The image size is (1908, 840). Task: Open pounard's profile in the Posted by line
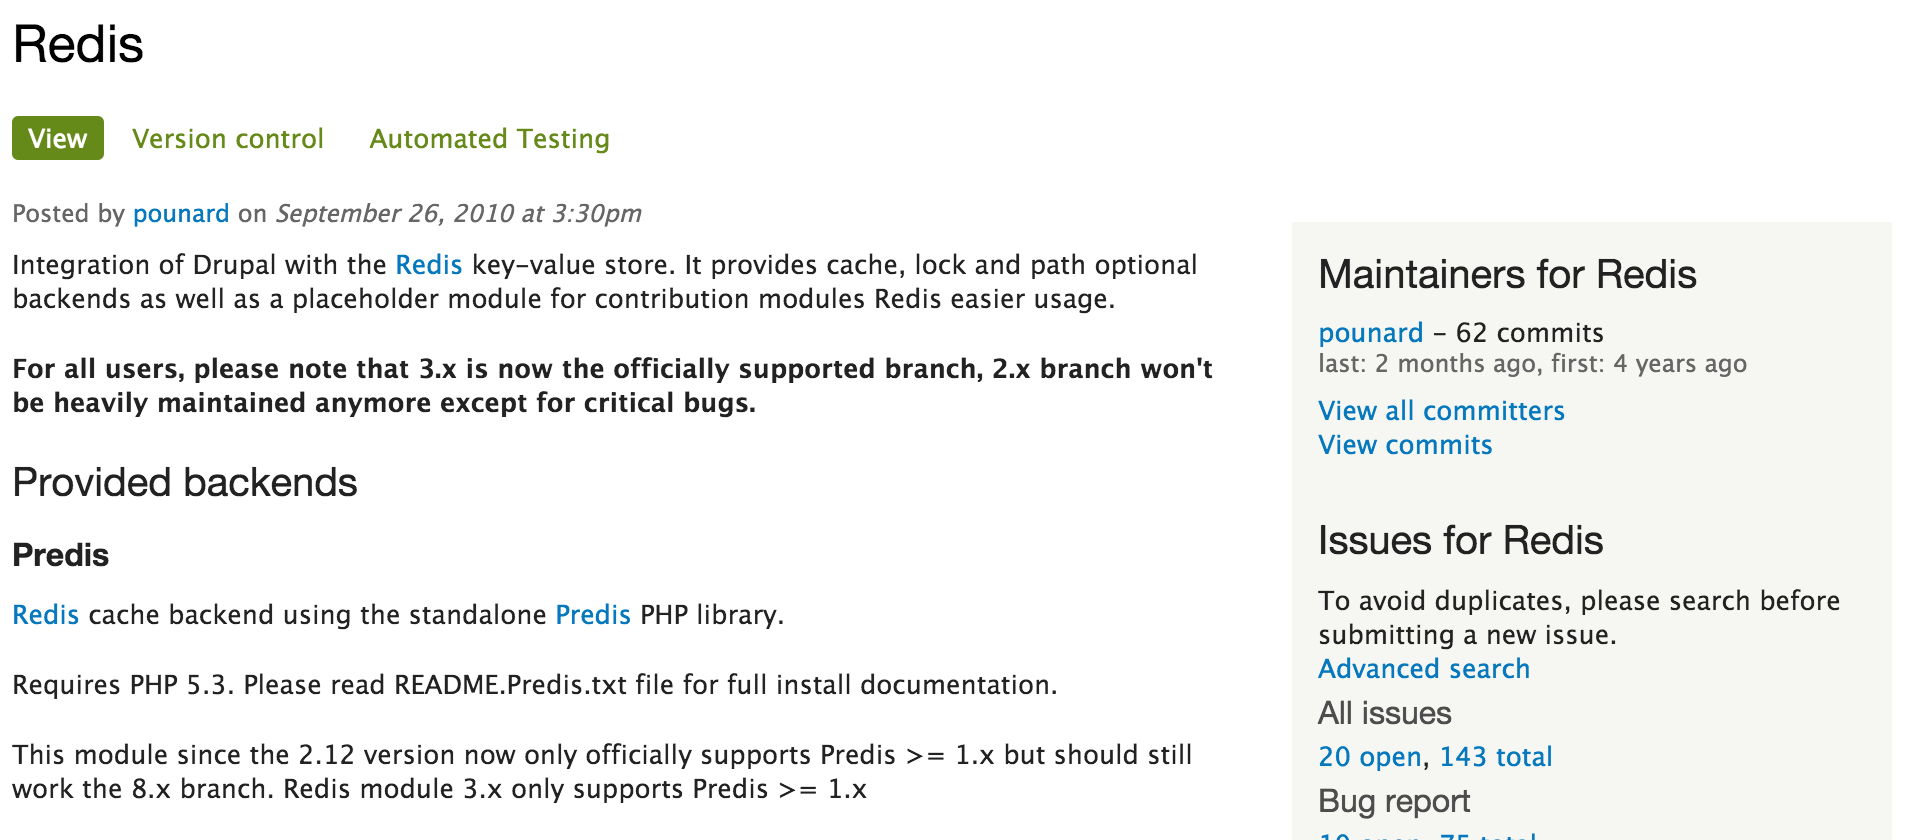[x=181, y=214]
